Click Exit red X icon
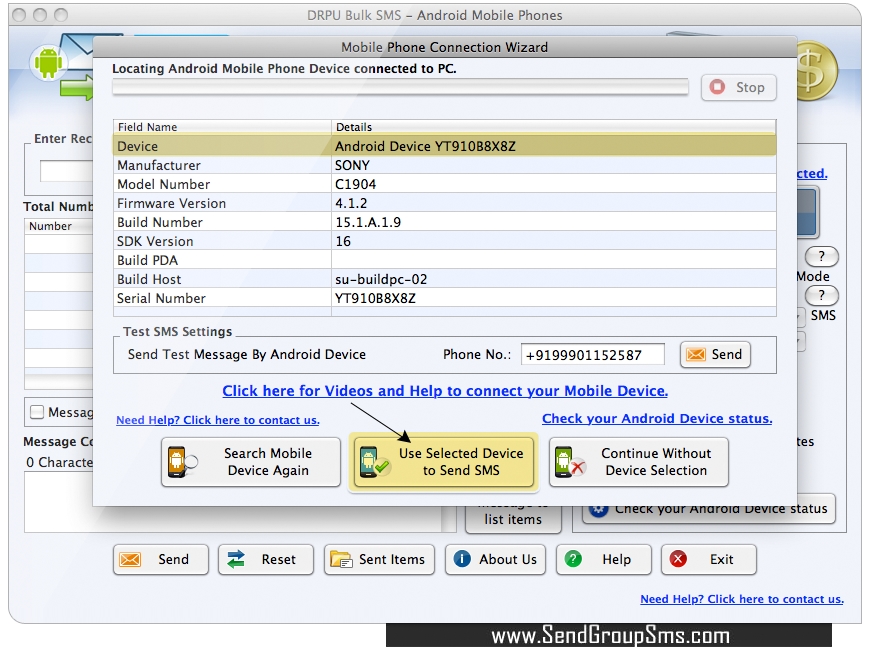Image resolution: width=870 pixels, height=649 pixels. 678,559
